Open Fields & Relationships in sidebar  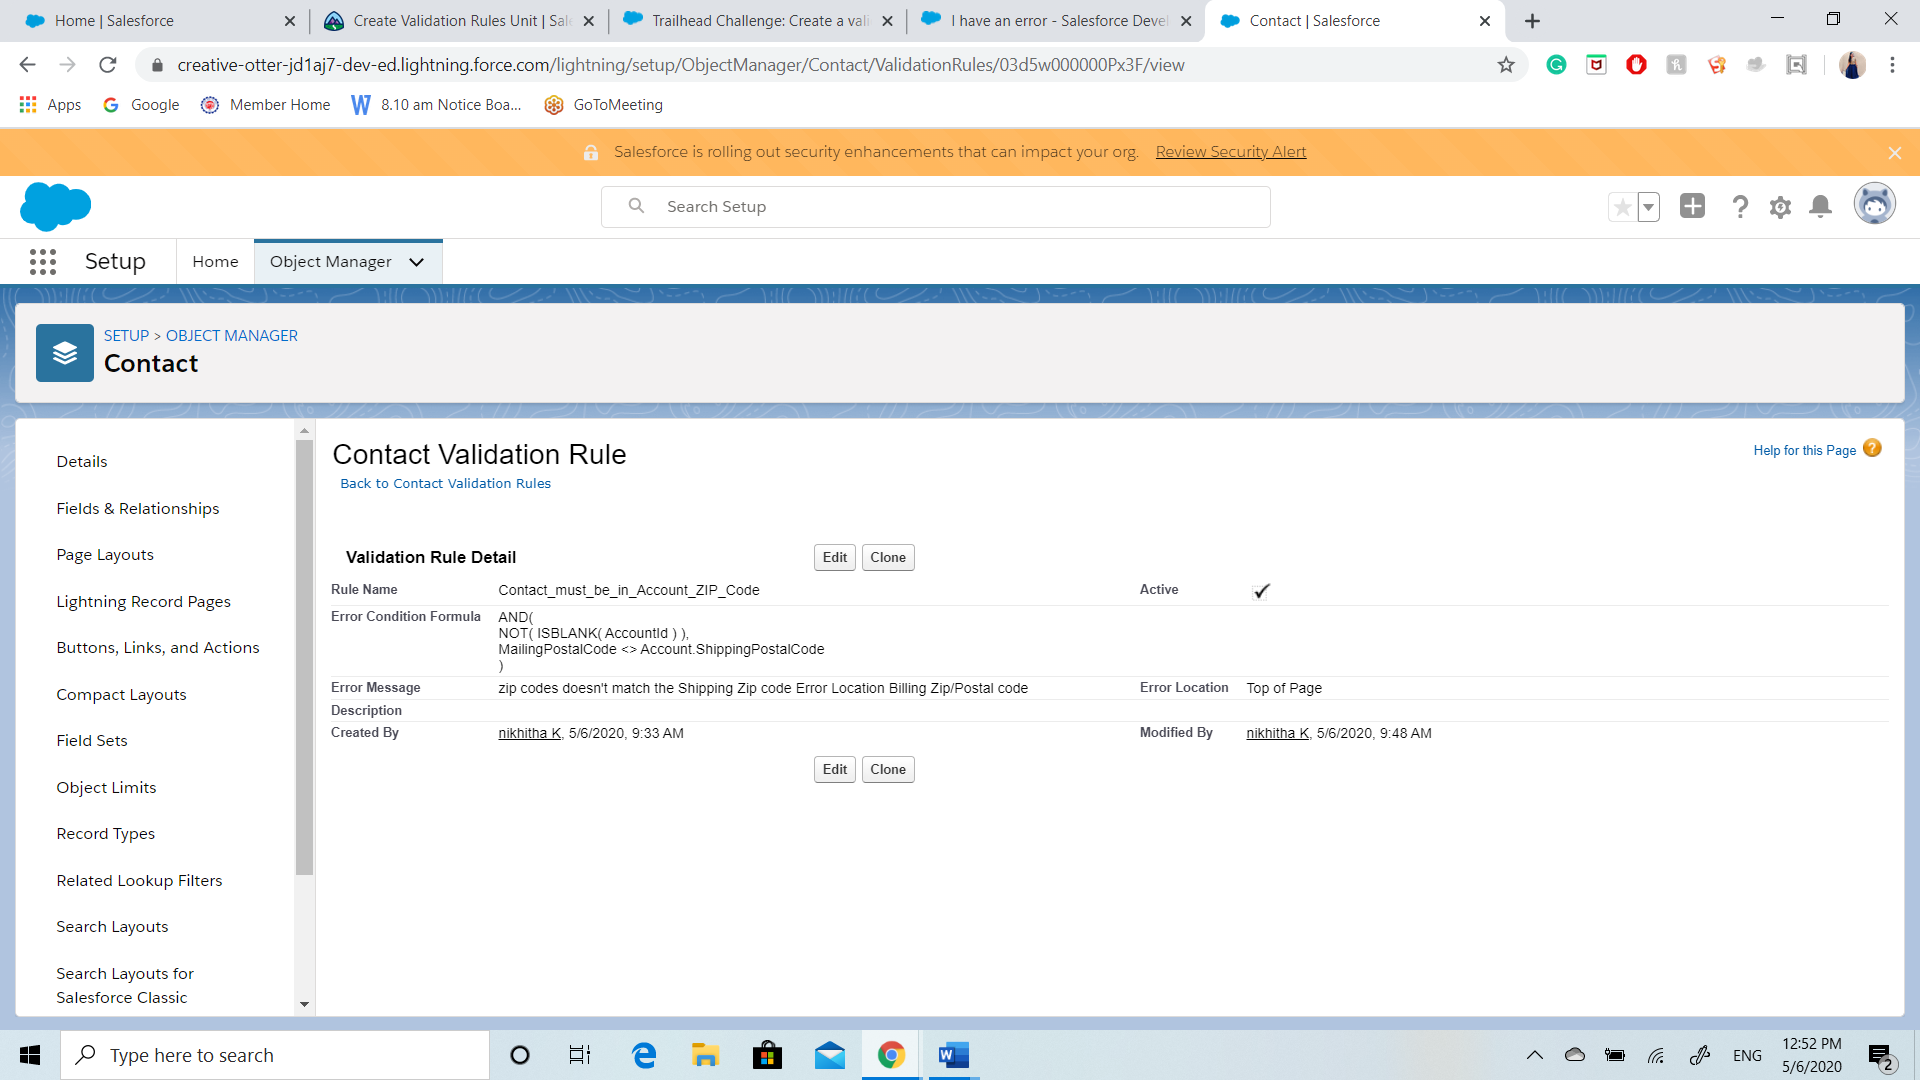coord(138,508)
